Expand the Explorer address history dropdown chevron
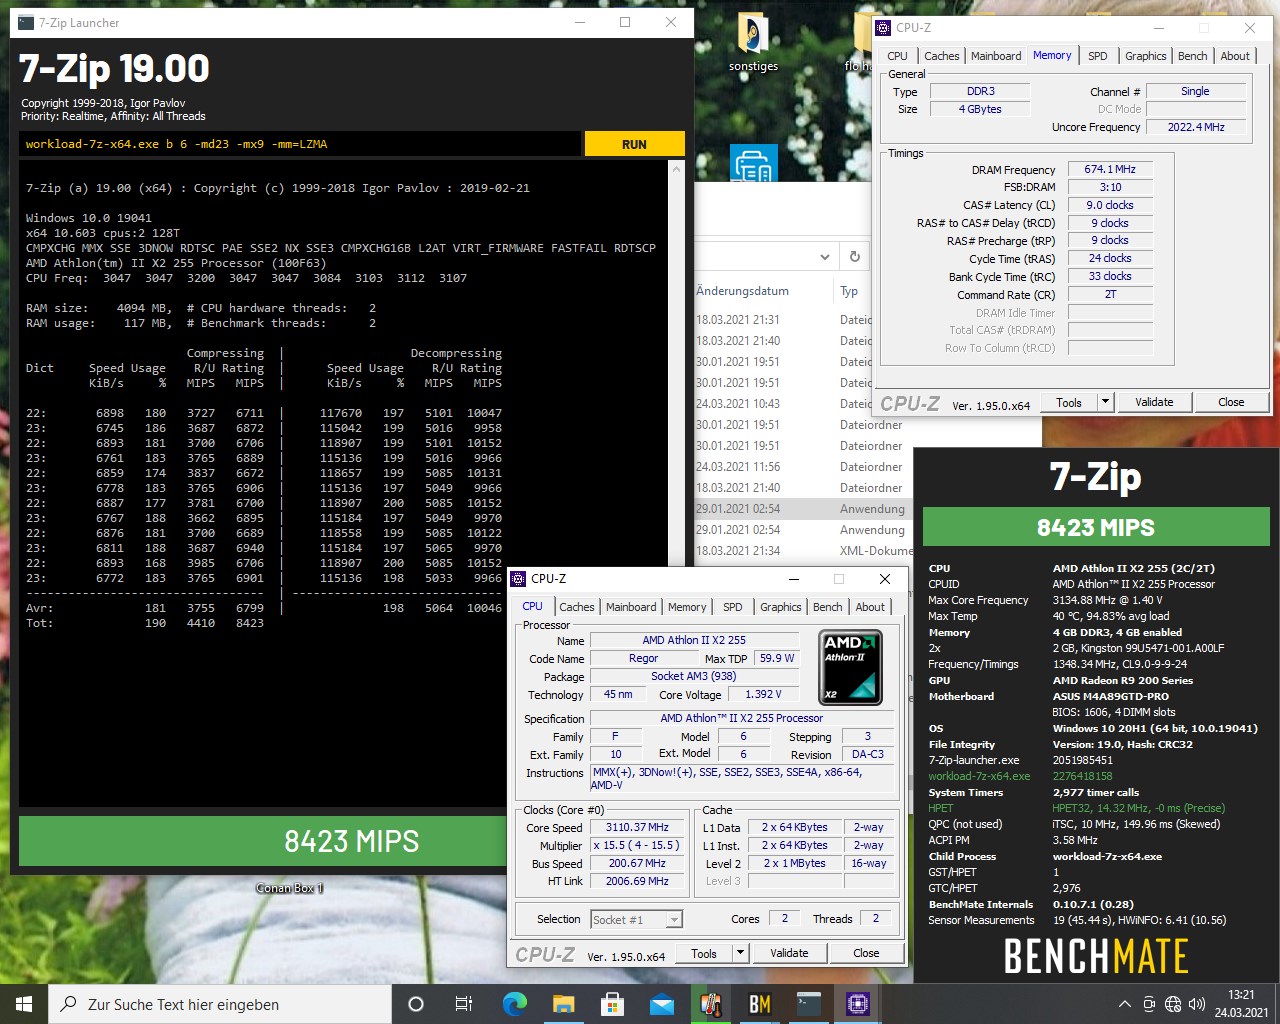This screenshot has height=1024, width=1280. click(824, 257)
